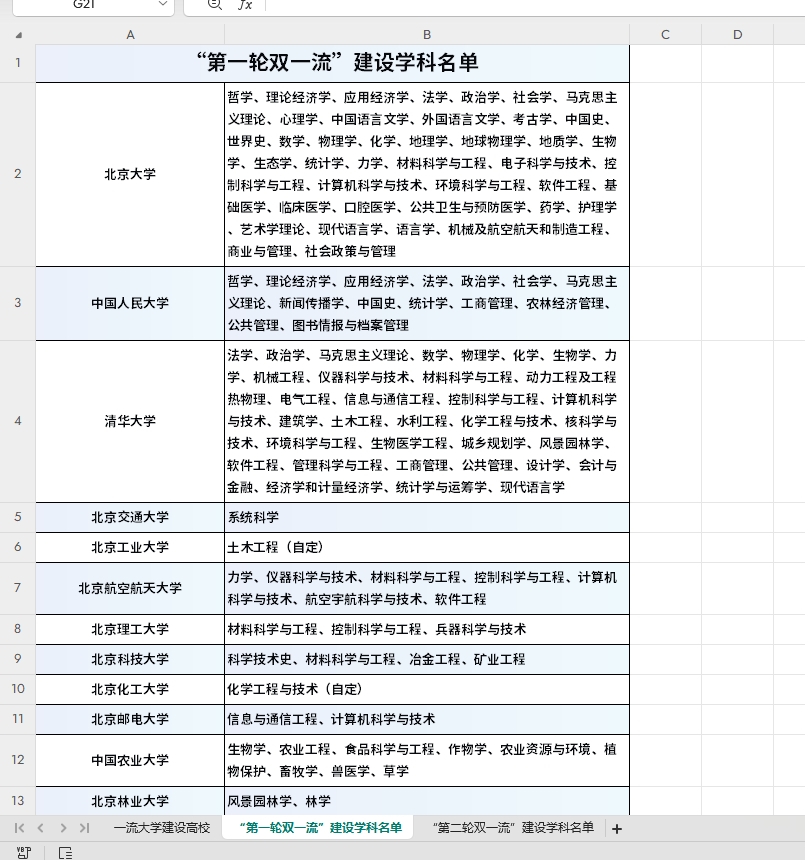Add a new worksheet with the plus button
Screen dimensions: 805x860
coord(618,828)
